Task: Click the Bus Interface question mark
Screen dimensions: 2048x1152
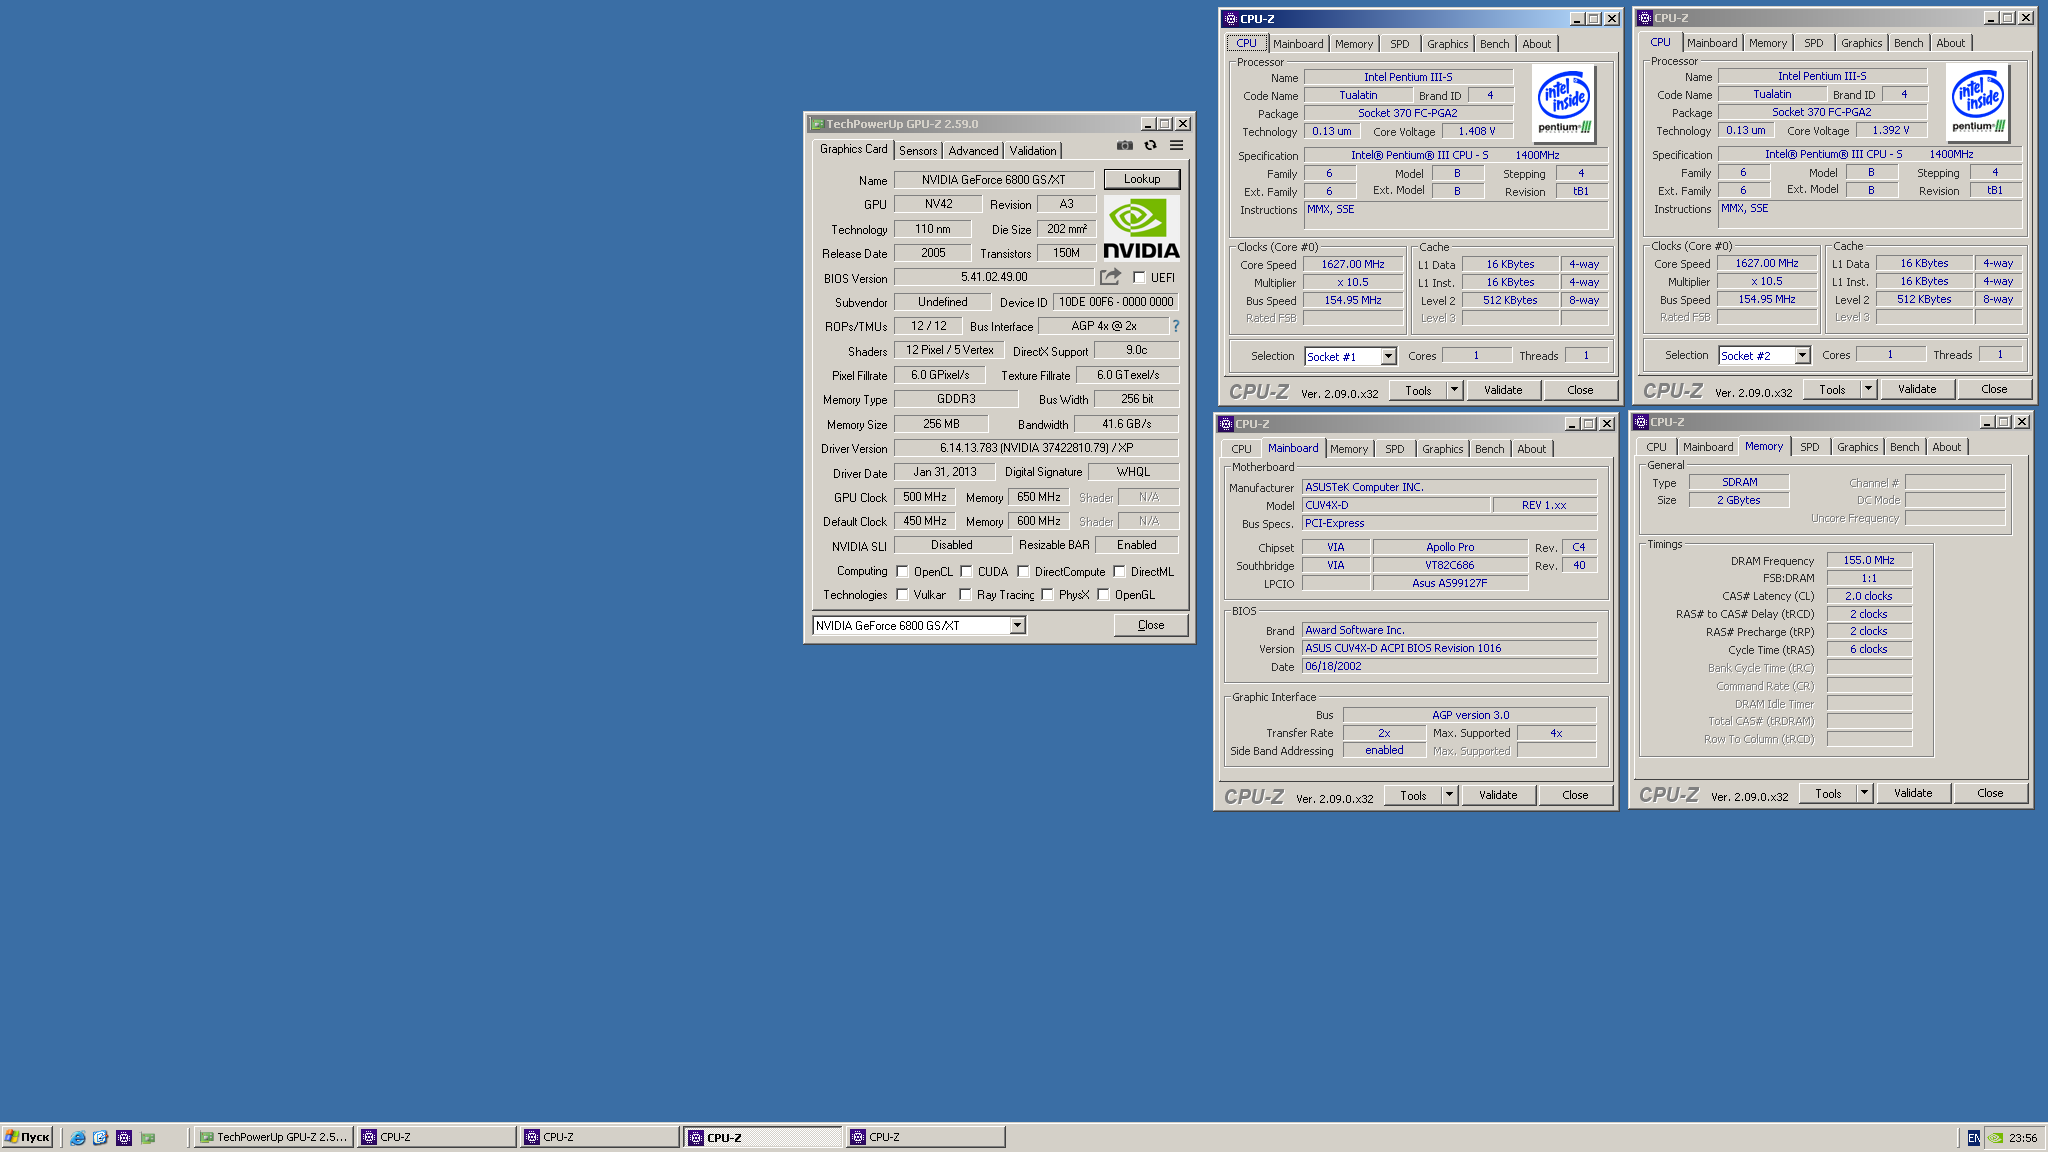Action: [x=1176, y=326]
